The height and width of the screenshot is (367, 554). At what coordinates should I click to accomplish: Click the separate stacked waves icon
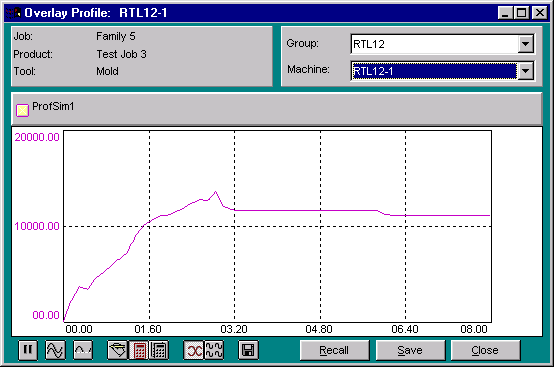[214, 350]
